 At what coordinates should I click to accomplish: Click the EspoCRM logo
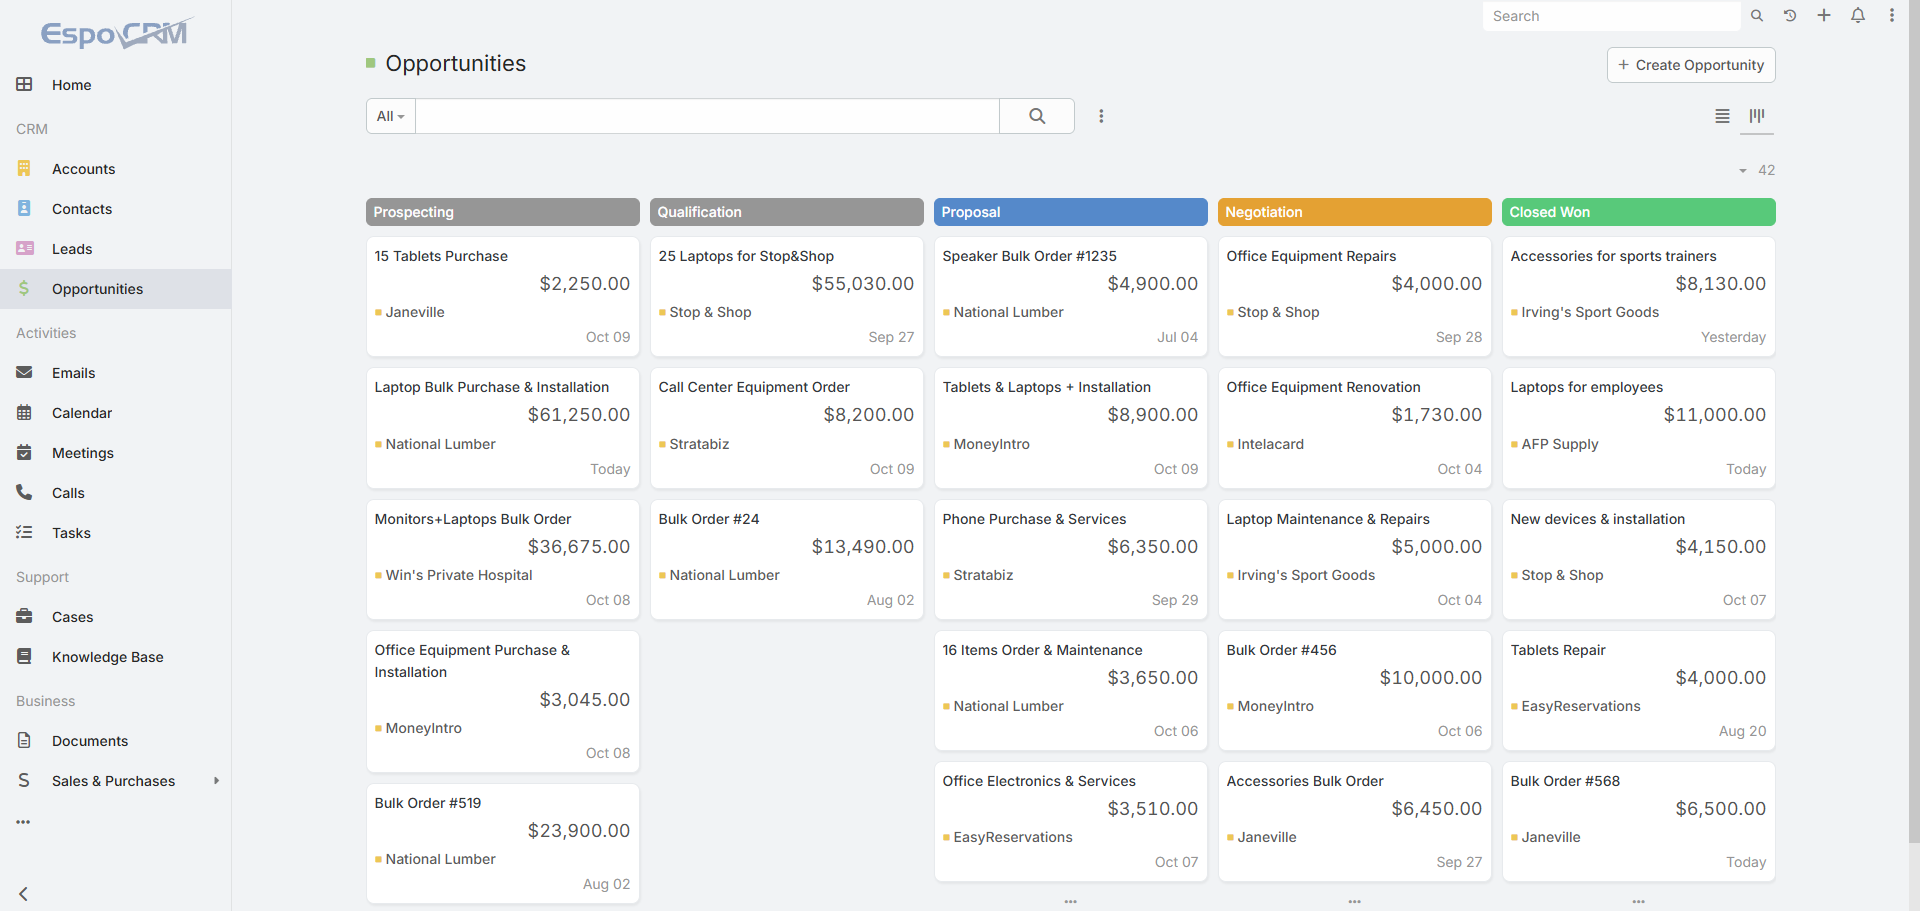[116, 33]
